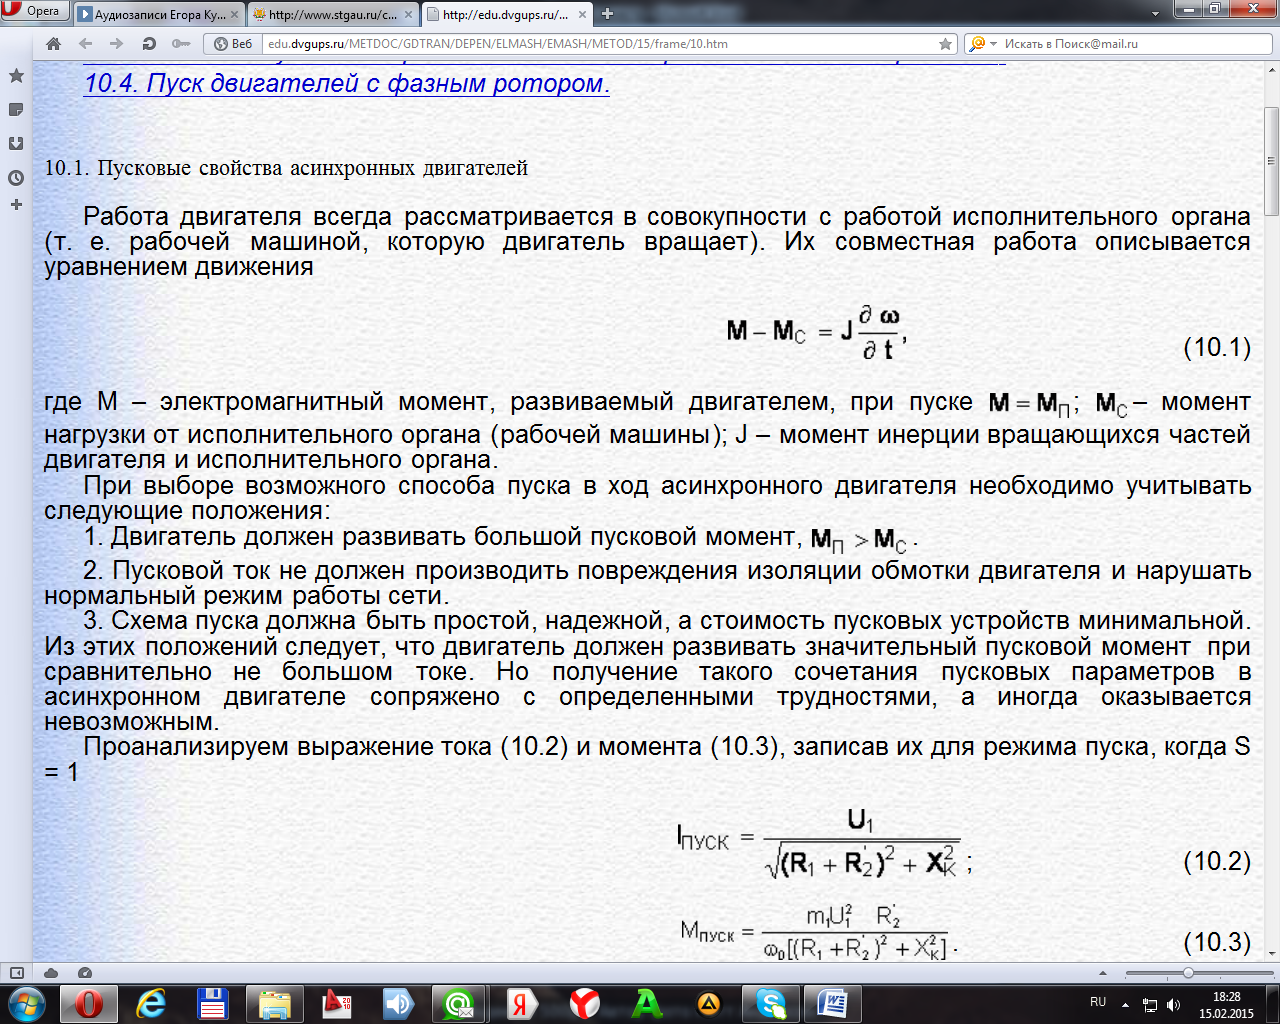This screenshot has height=1024, width=1280.
Task: Open the Downloads panel icon
Action: [16, 143]
